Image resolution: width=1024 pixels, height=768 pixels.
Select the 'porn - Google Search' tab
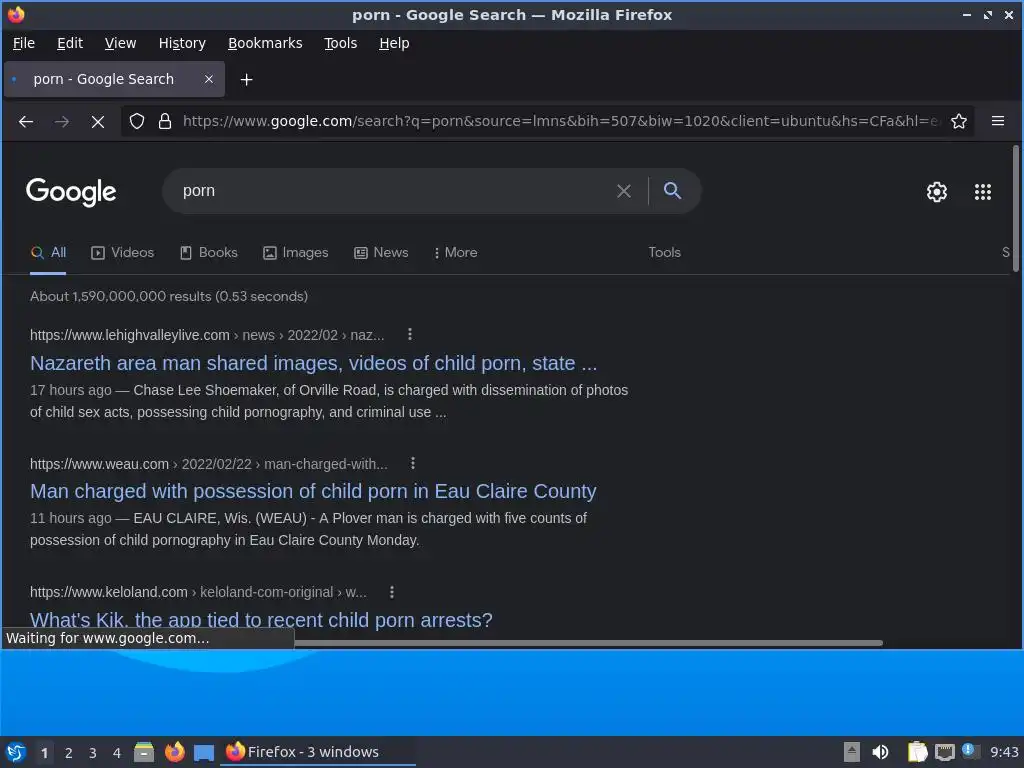[115, 79]
